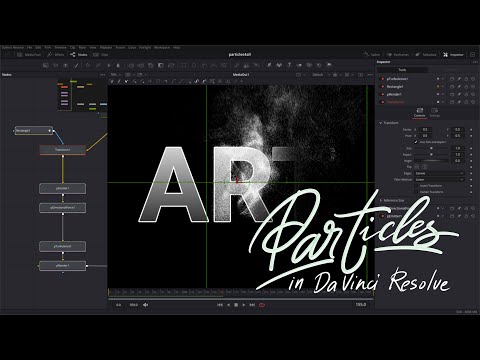Lock the Rectangle1 inspector entry

[466, 86]
